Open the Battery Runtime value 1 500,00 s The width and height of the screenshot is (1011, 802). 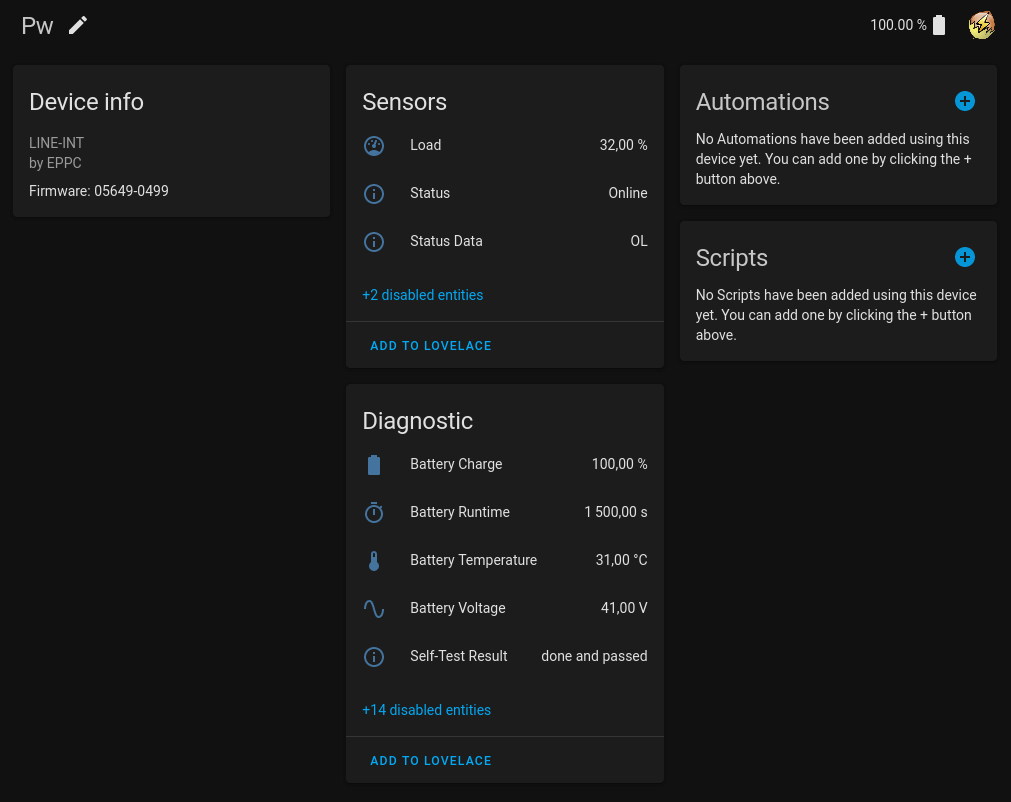(x=615, y=512)
